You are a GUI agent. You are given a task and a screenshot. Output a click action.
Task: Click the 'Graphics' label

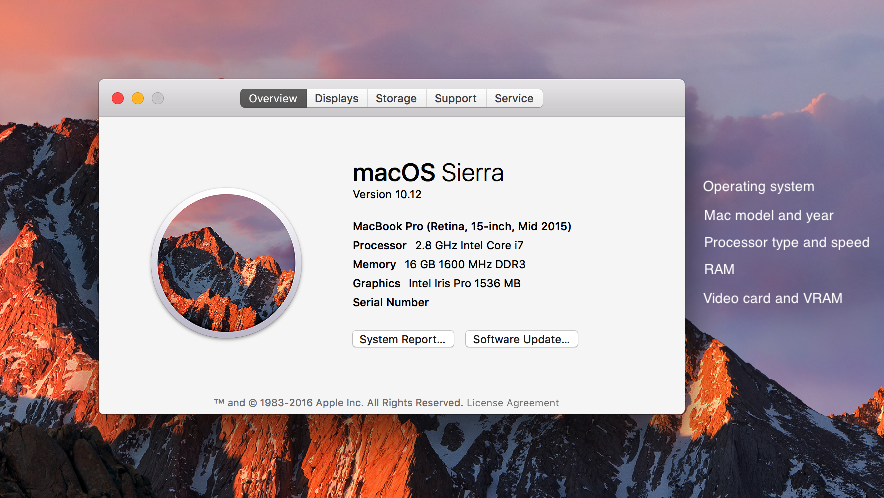pos(377,283)
